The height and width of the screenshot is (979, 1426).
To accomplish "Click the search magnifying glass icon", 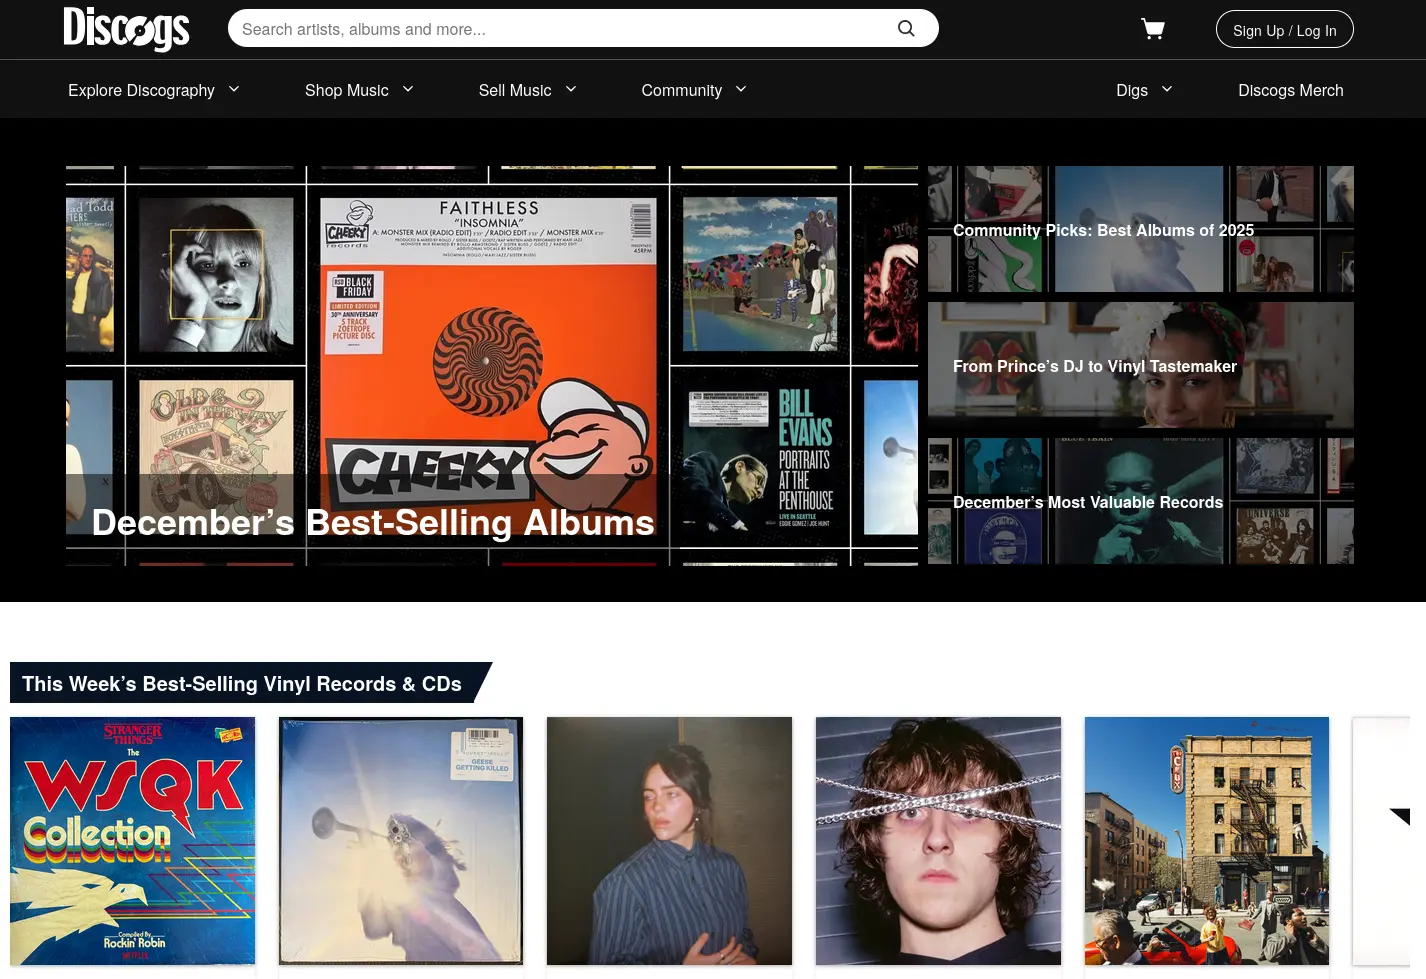I will tap(906, 28).
